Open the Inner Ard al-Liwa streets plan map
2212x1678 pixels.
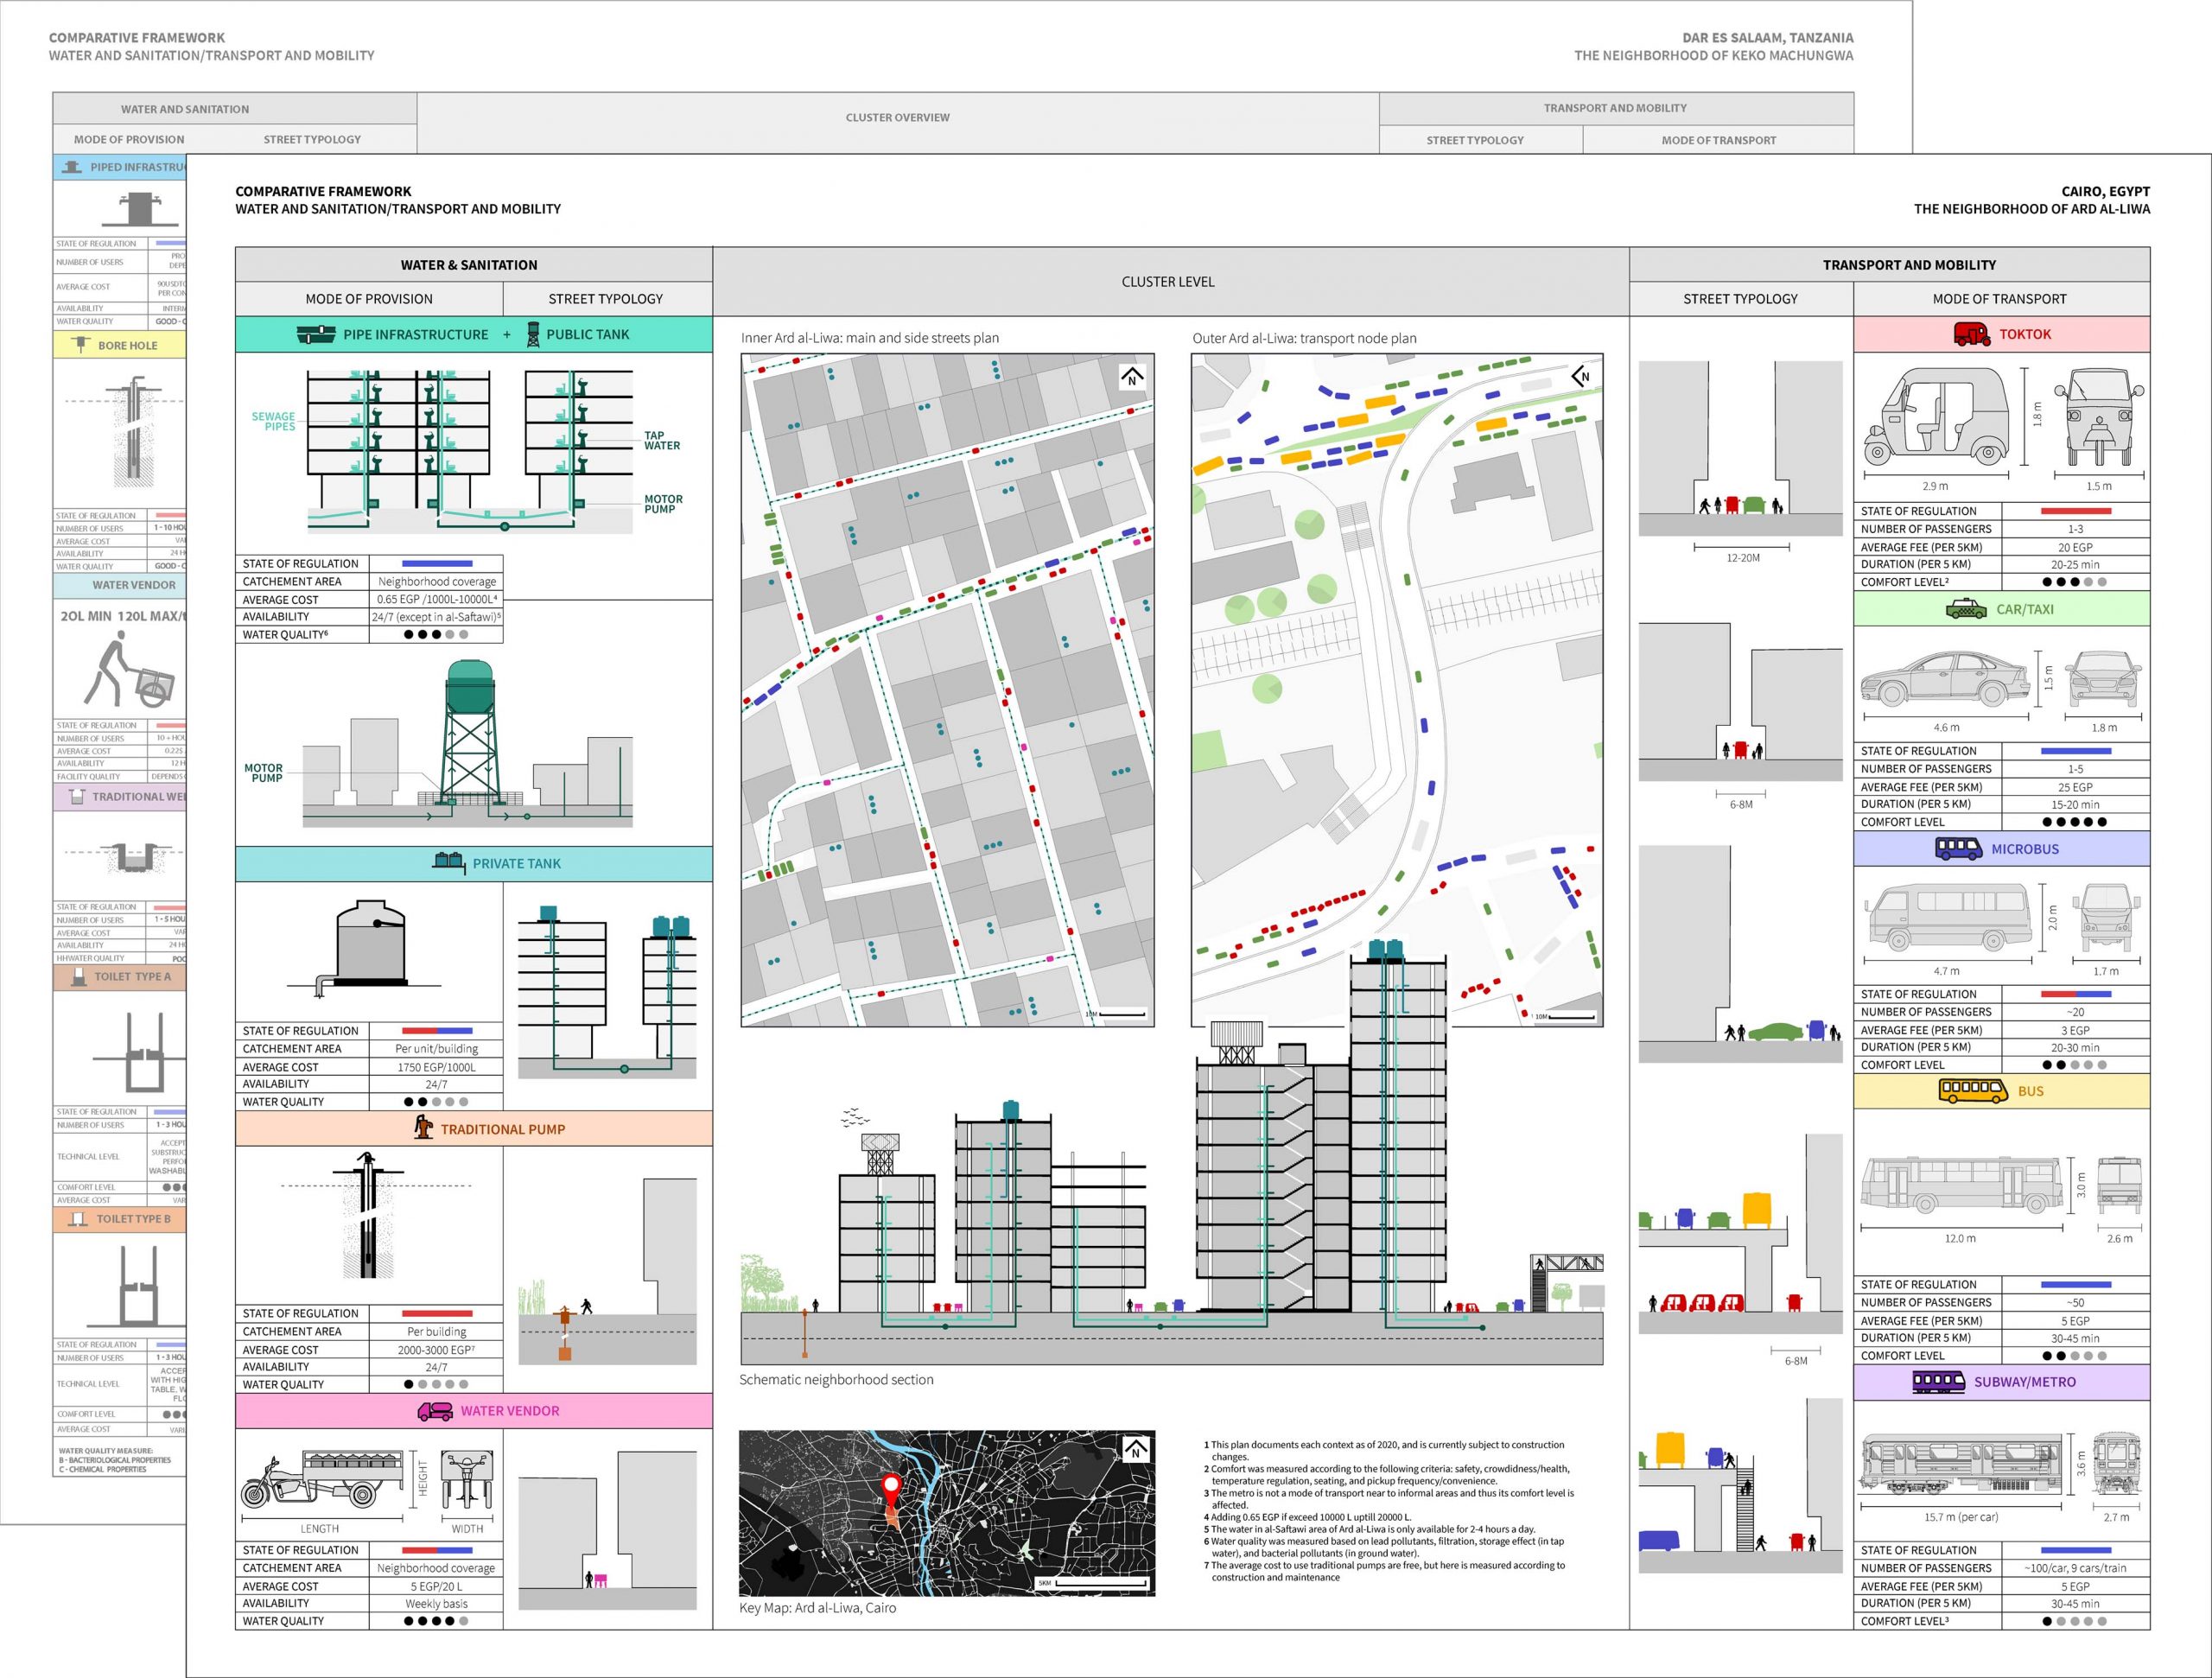947,690
